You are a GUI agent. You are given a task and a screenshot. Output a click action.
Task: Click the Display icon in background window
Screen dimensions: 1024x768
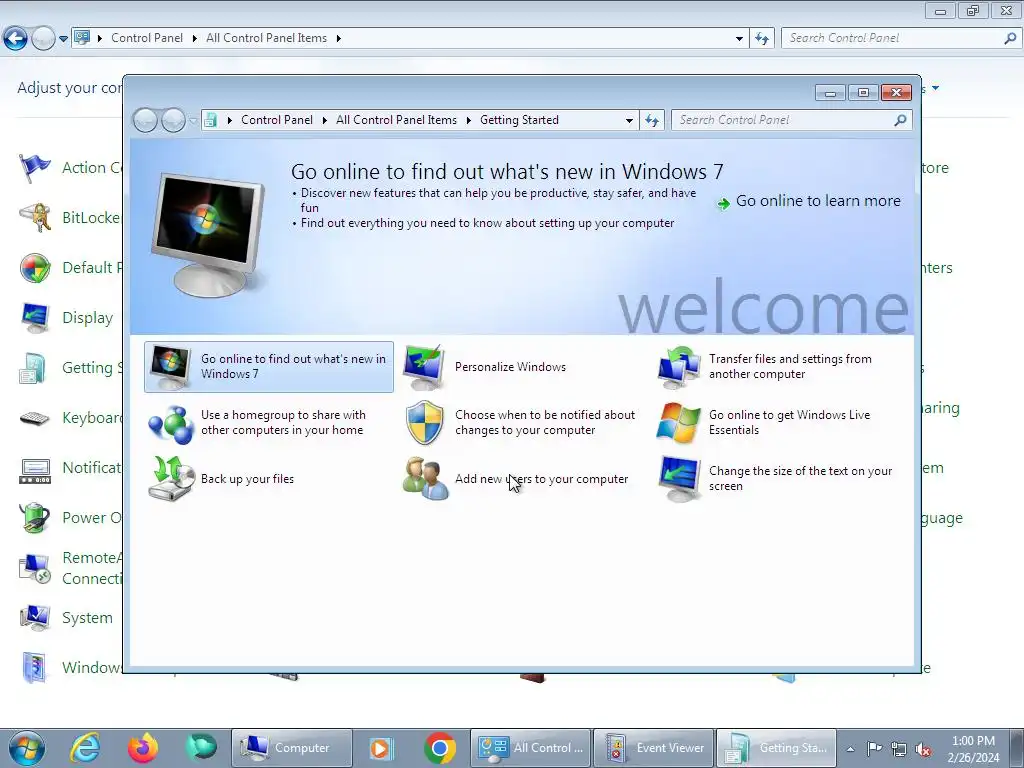pos(35,318)
